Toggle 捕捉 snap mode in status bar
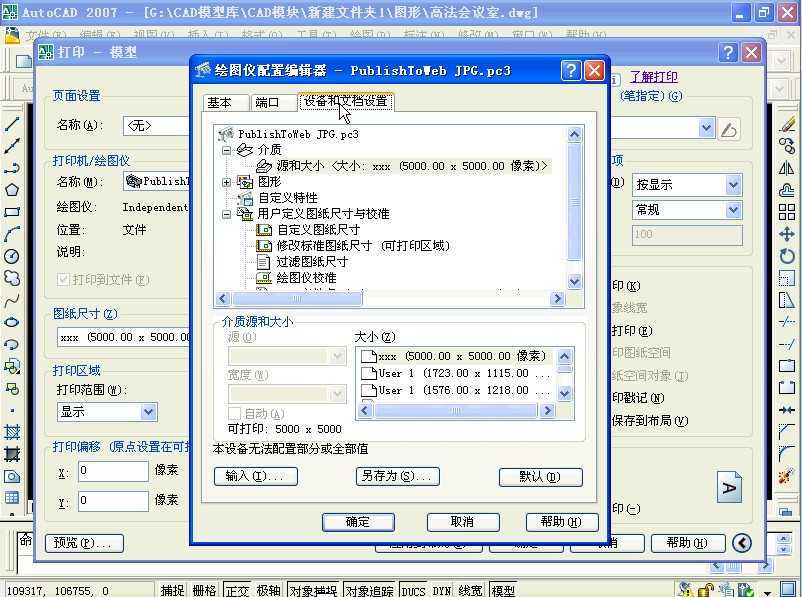Screen dimensions: 802x597 [172, 590]
